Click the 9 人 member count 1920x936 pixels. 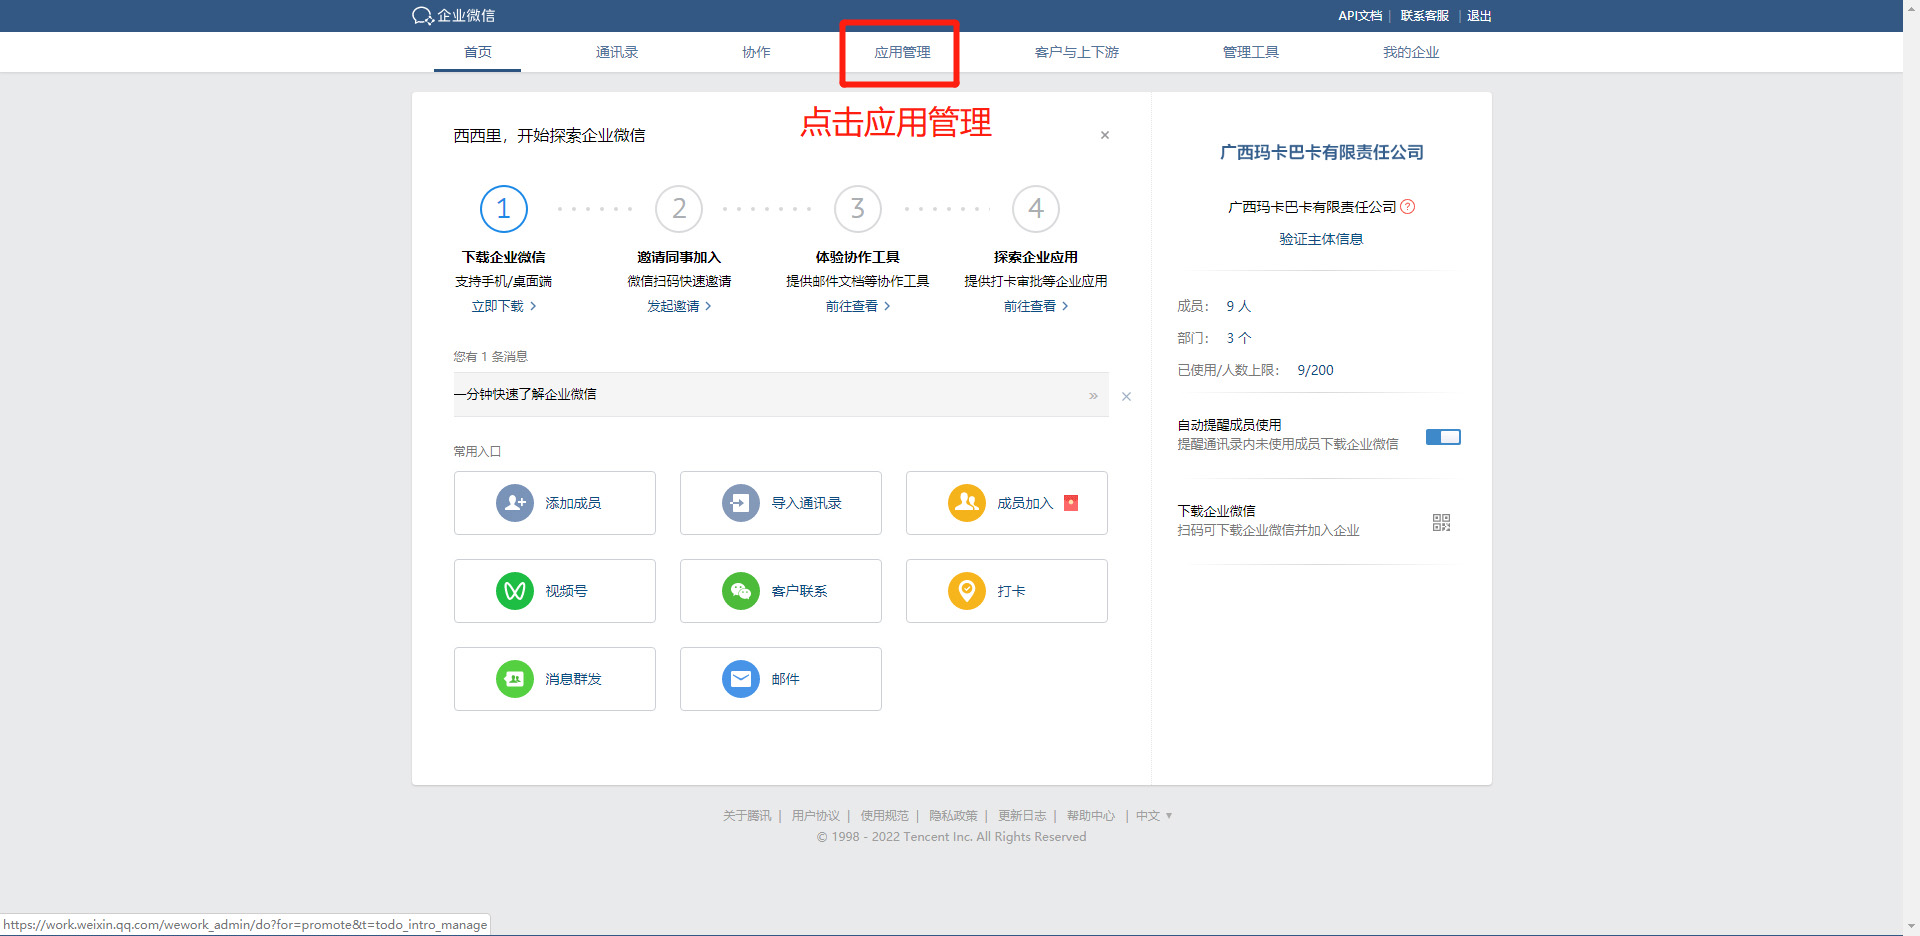pyautogui.click(x=1239, y=306)
